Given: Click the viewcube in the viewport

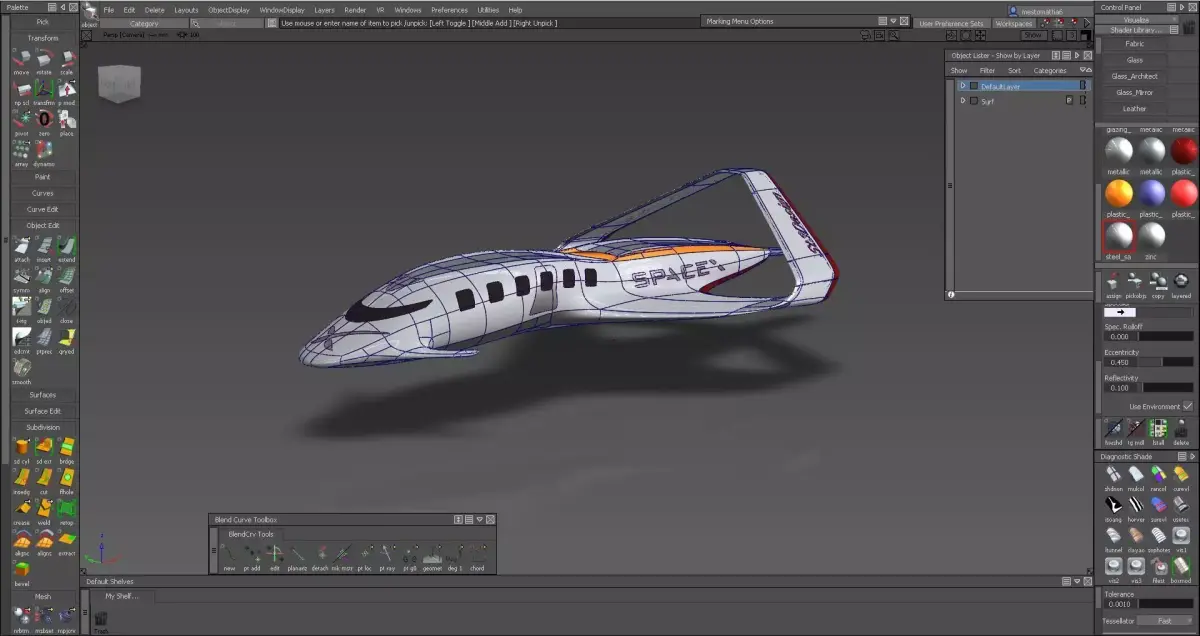Looking at the screenshot, I should click(x=118, y=85).
